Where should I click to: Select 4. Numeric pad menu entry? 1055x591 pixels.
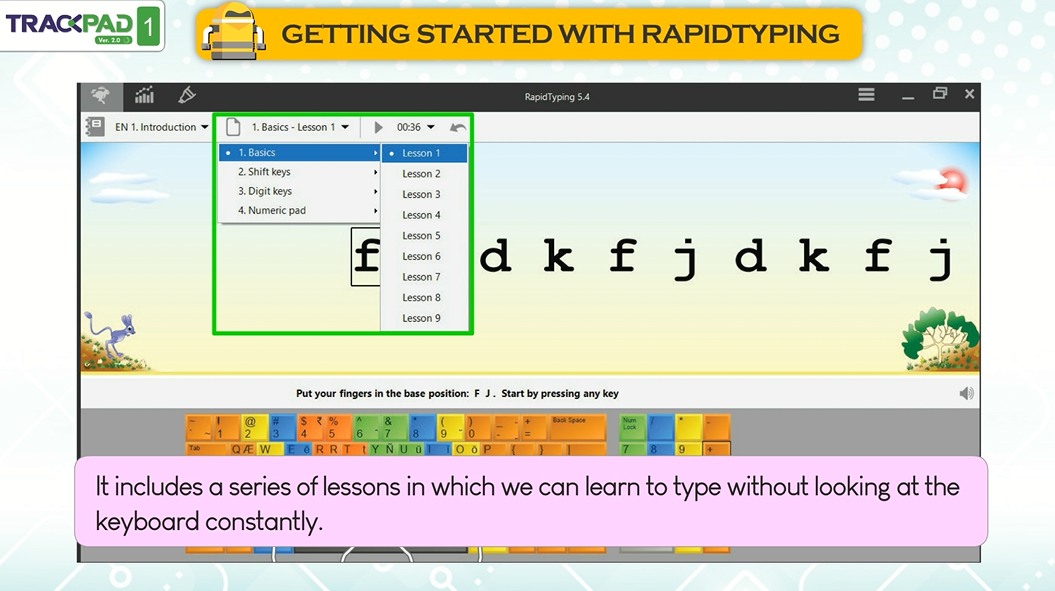pos(299,210)
